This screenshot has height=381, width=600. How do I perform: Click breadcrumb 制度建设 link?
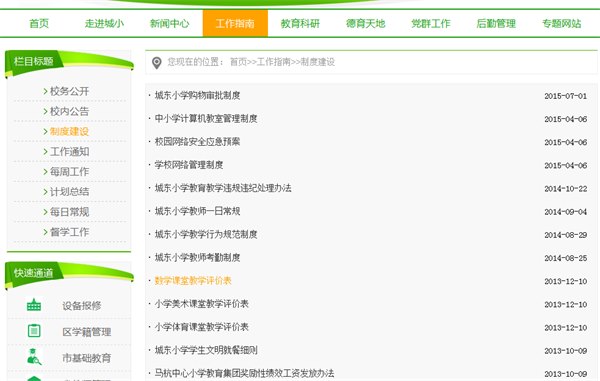pos(318,62)
